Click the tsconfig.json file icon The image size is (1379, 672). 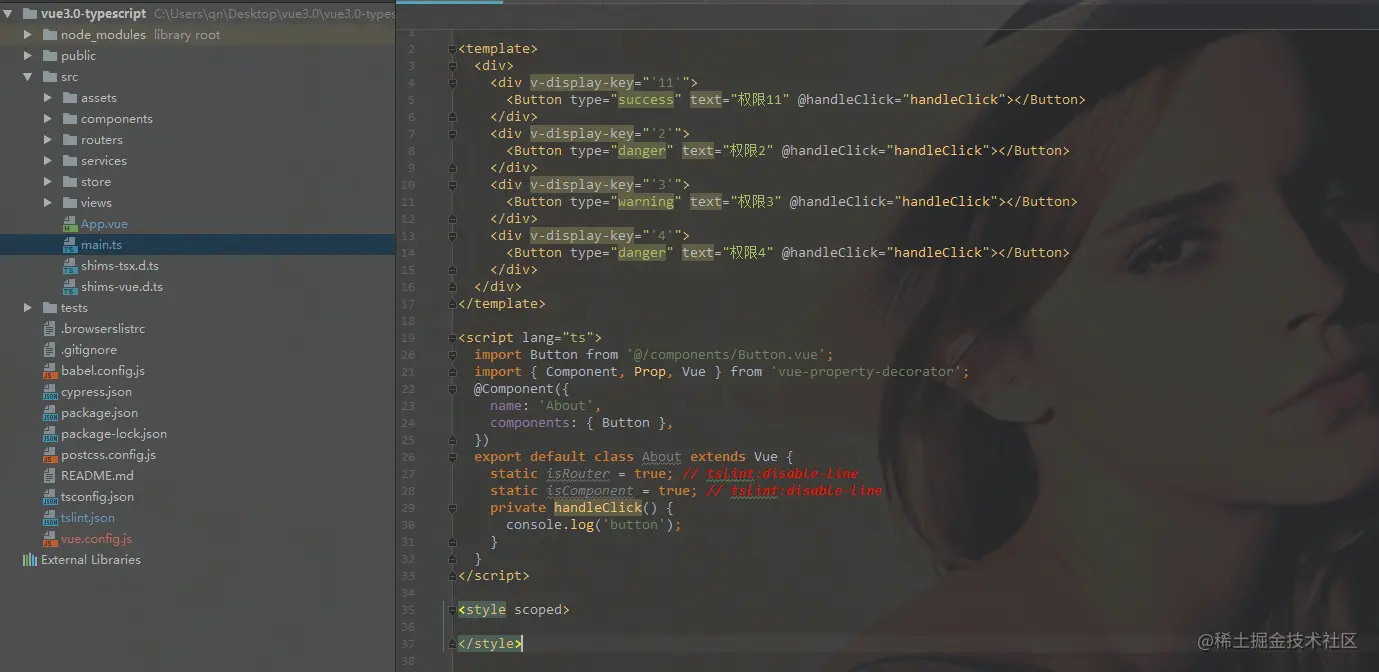point(50,497)
